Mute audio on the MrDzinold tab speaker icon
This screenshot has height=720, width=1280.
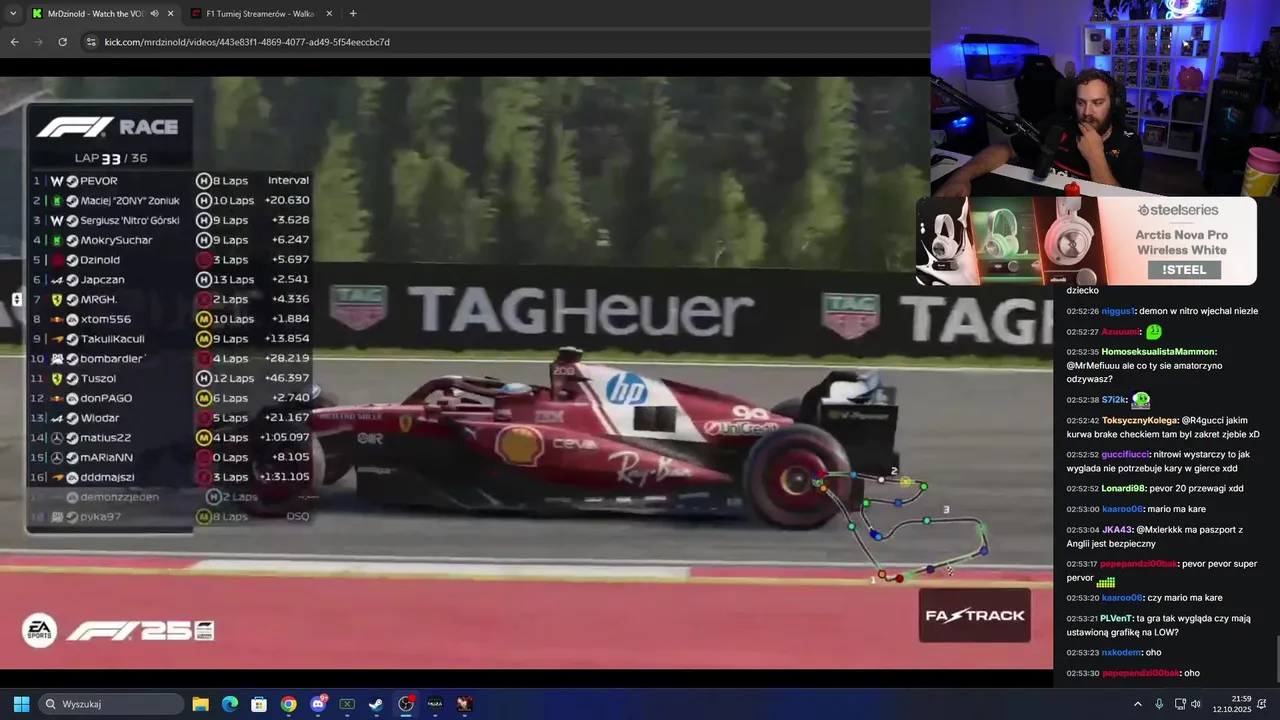tap(154, 14)
